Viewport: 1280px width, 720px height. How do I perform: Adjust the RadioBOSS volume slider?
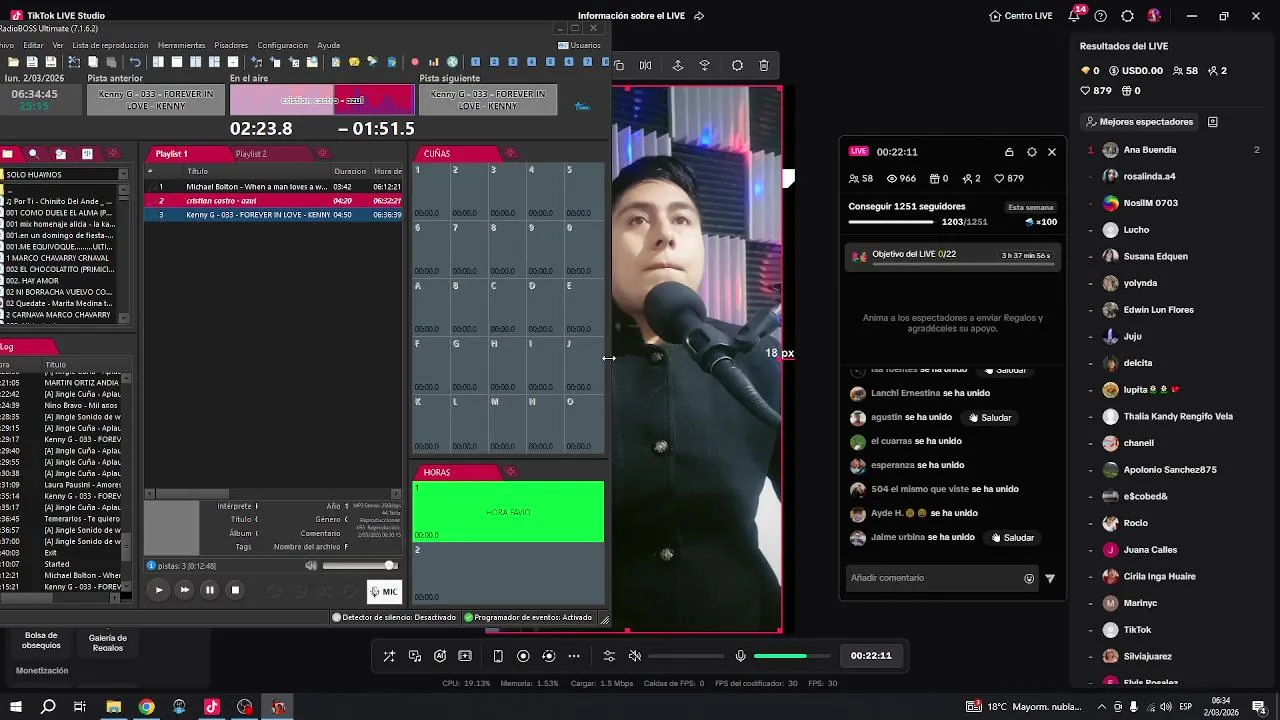click(358, 566)
